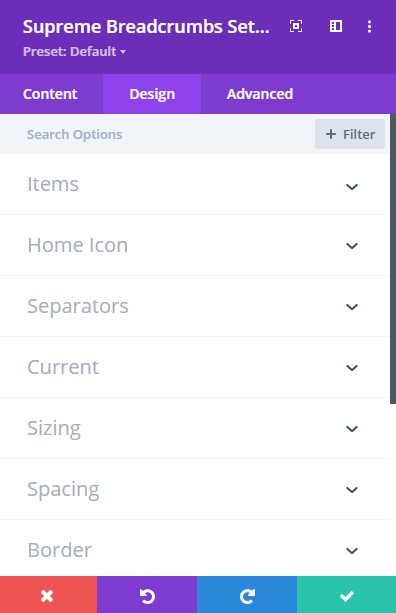Click the settings panel vertical scrollbar
Image resolution: width=396 pixels, height=613 pixels.
(x=393, y=259)
